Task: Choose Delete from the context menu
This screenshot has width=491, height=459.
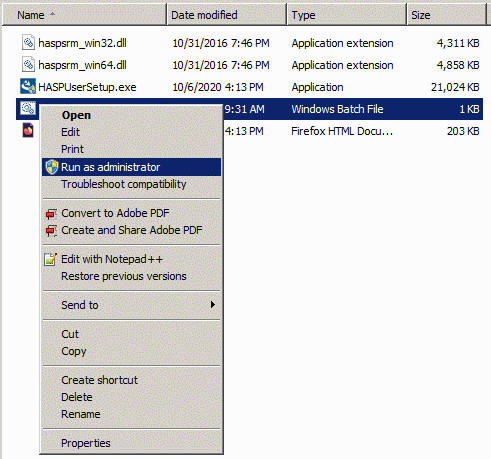Action: (77, 397)
